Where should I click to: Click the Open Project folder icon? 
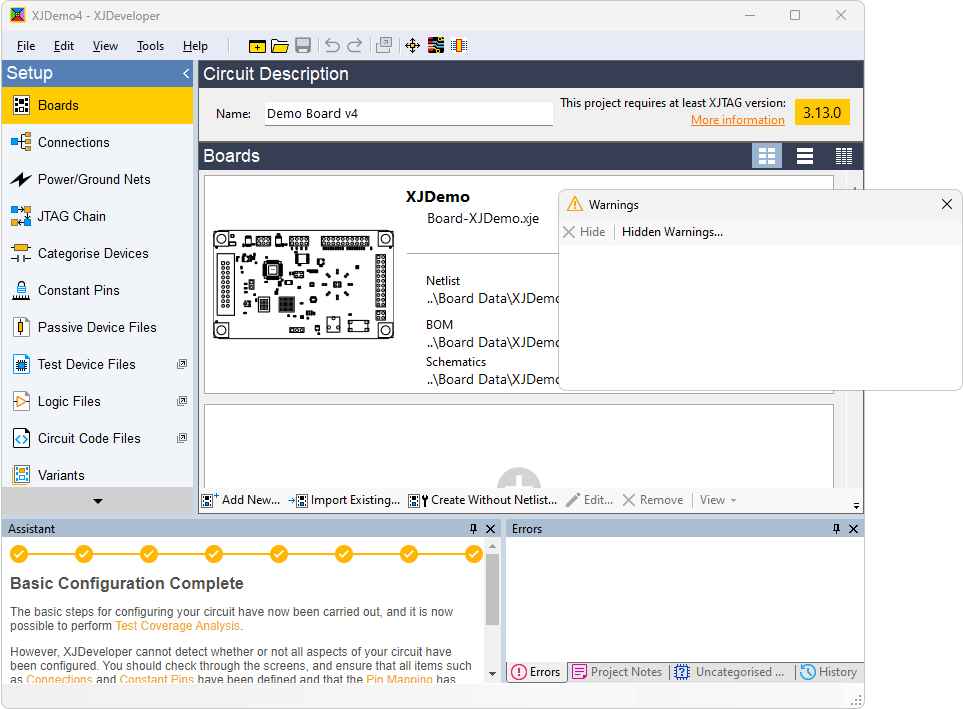click(x=280, y=46)
